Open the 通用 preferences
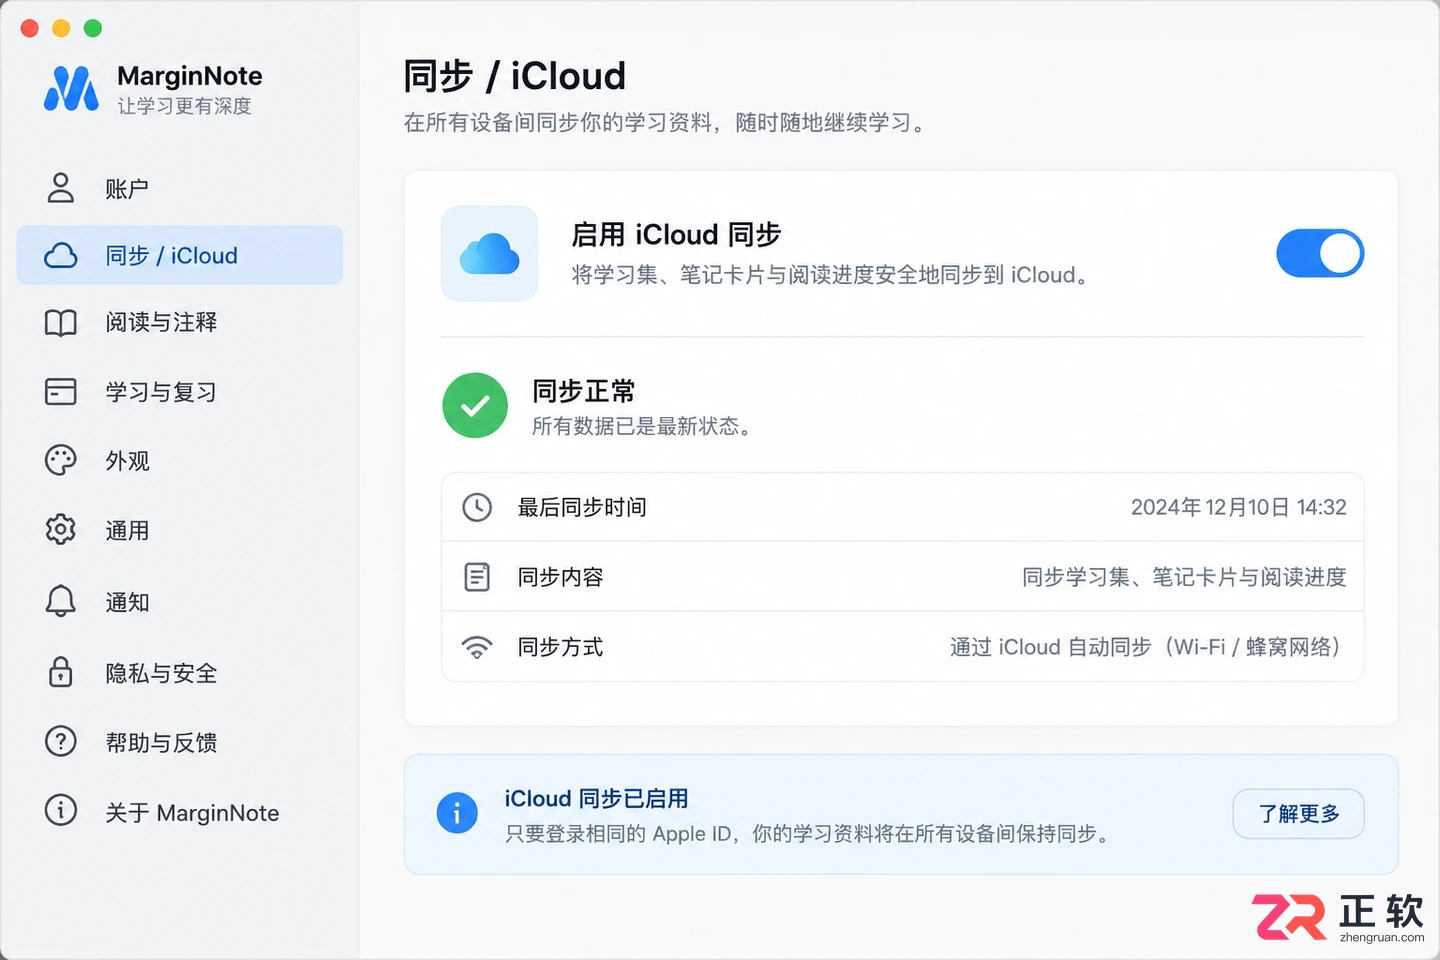1440x960 pixels. click(180, 530)
